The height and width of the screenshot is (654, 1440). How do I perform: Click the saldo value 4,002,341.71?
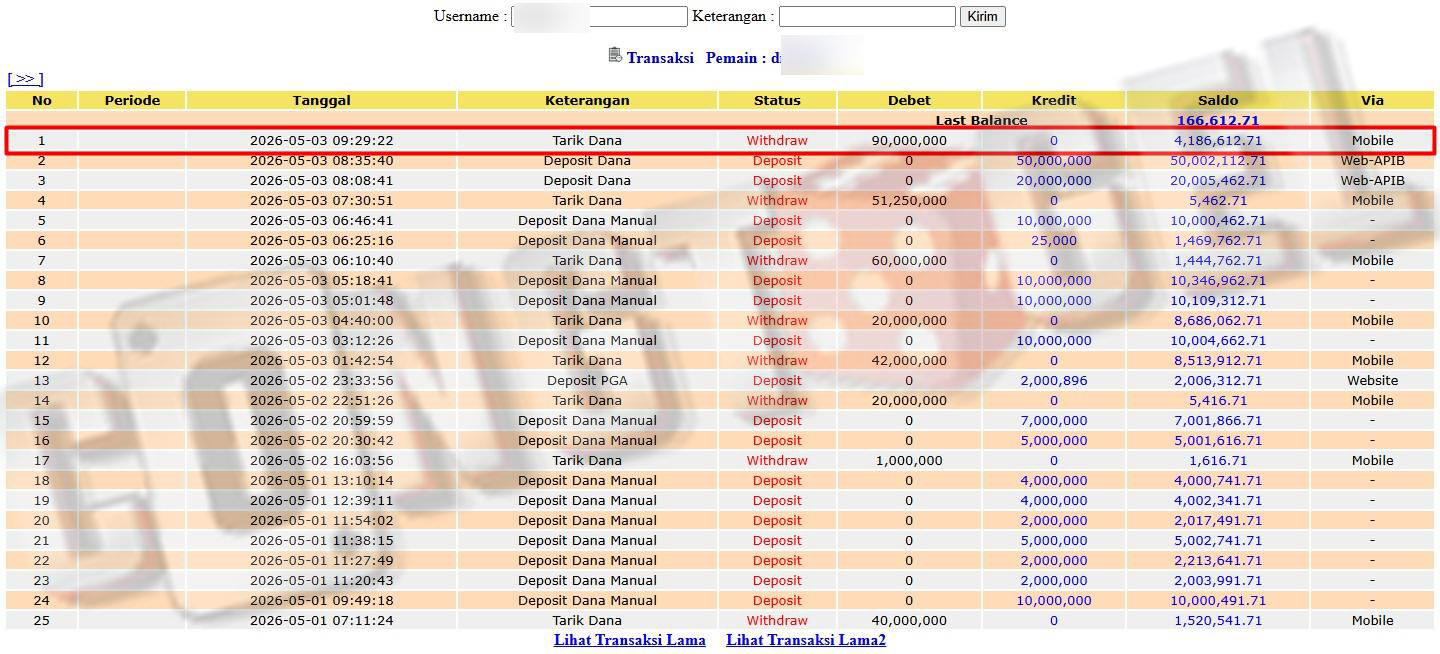pyautogui.click(x=1218, y=500)
